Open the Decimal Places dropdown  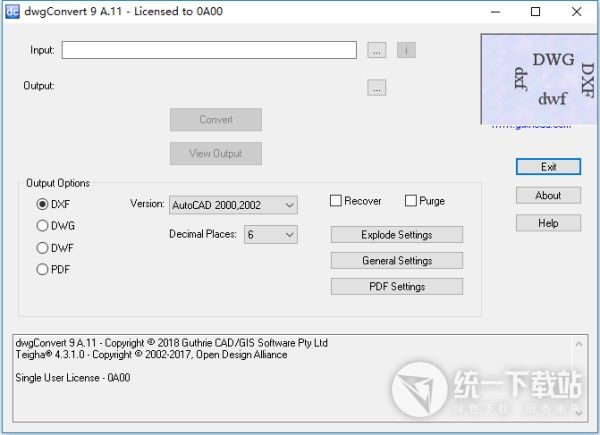click(271, 235)
